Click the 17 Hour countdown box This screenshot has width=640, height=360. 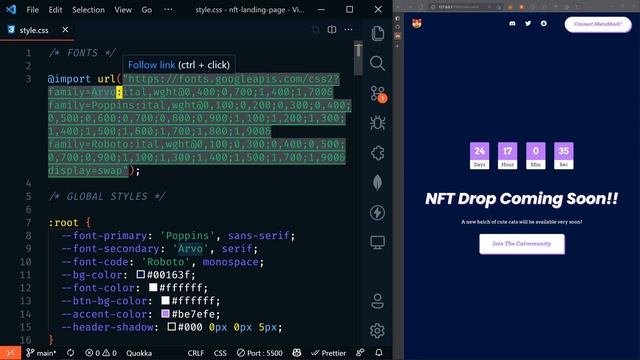click(507, 156)
